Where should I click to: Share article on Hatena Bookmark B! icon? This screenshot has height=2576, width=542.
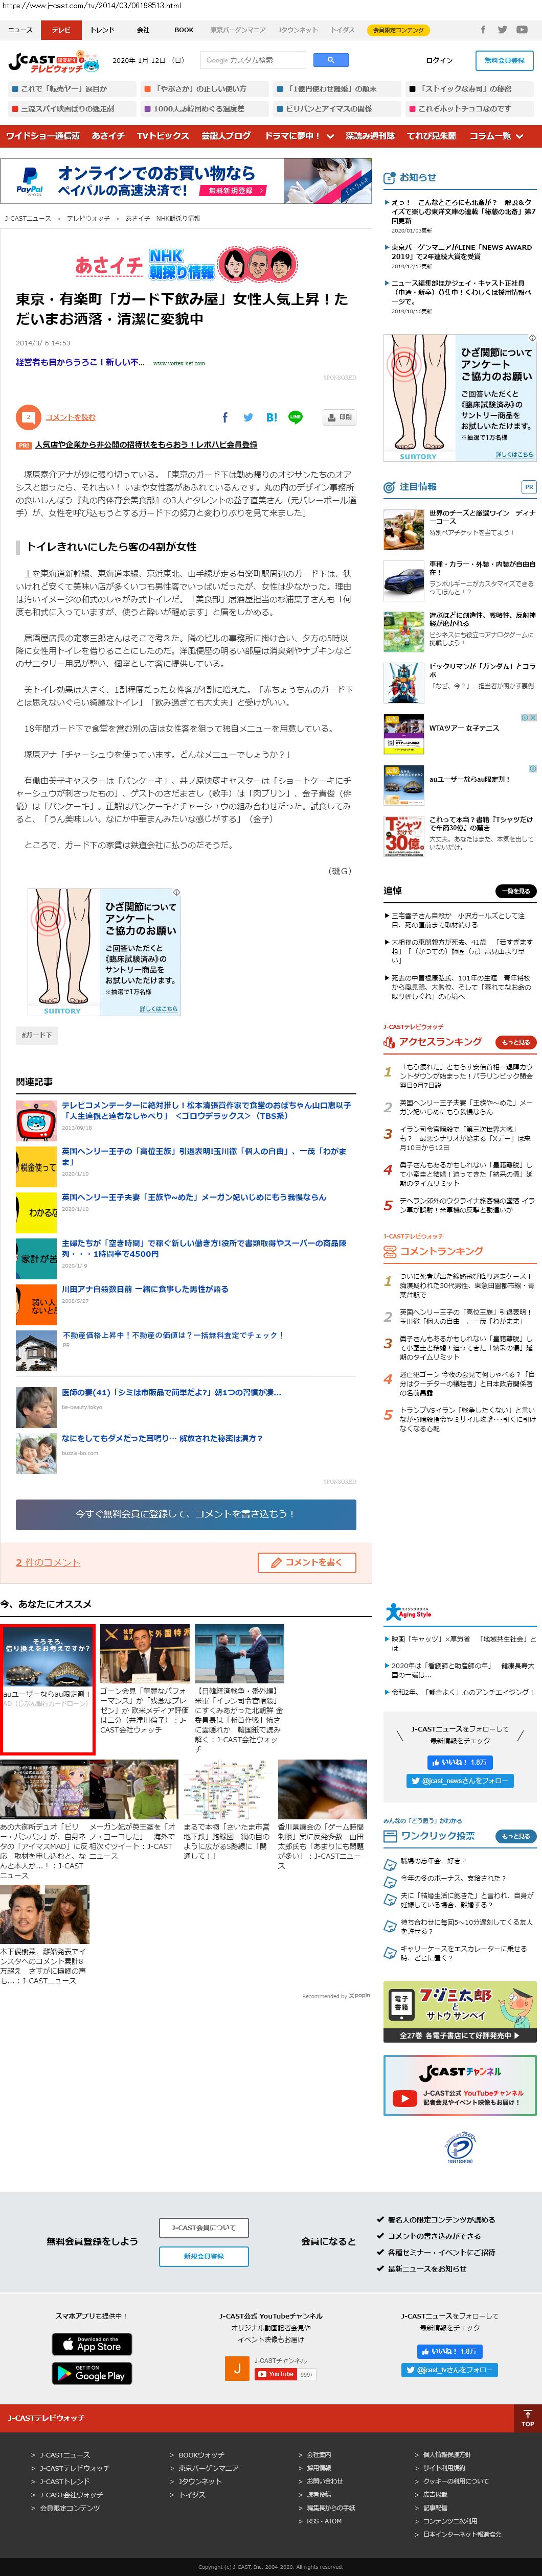272,417
